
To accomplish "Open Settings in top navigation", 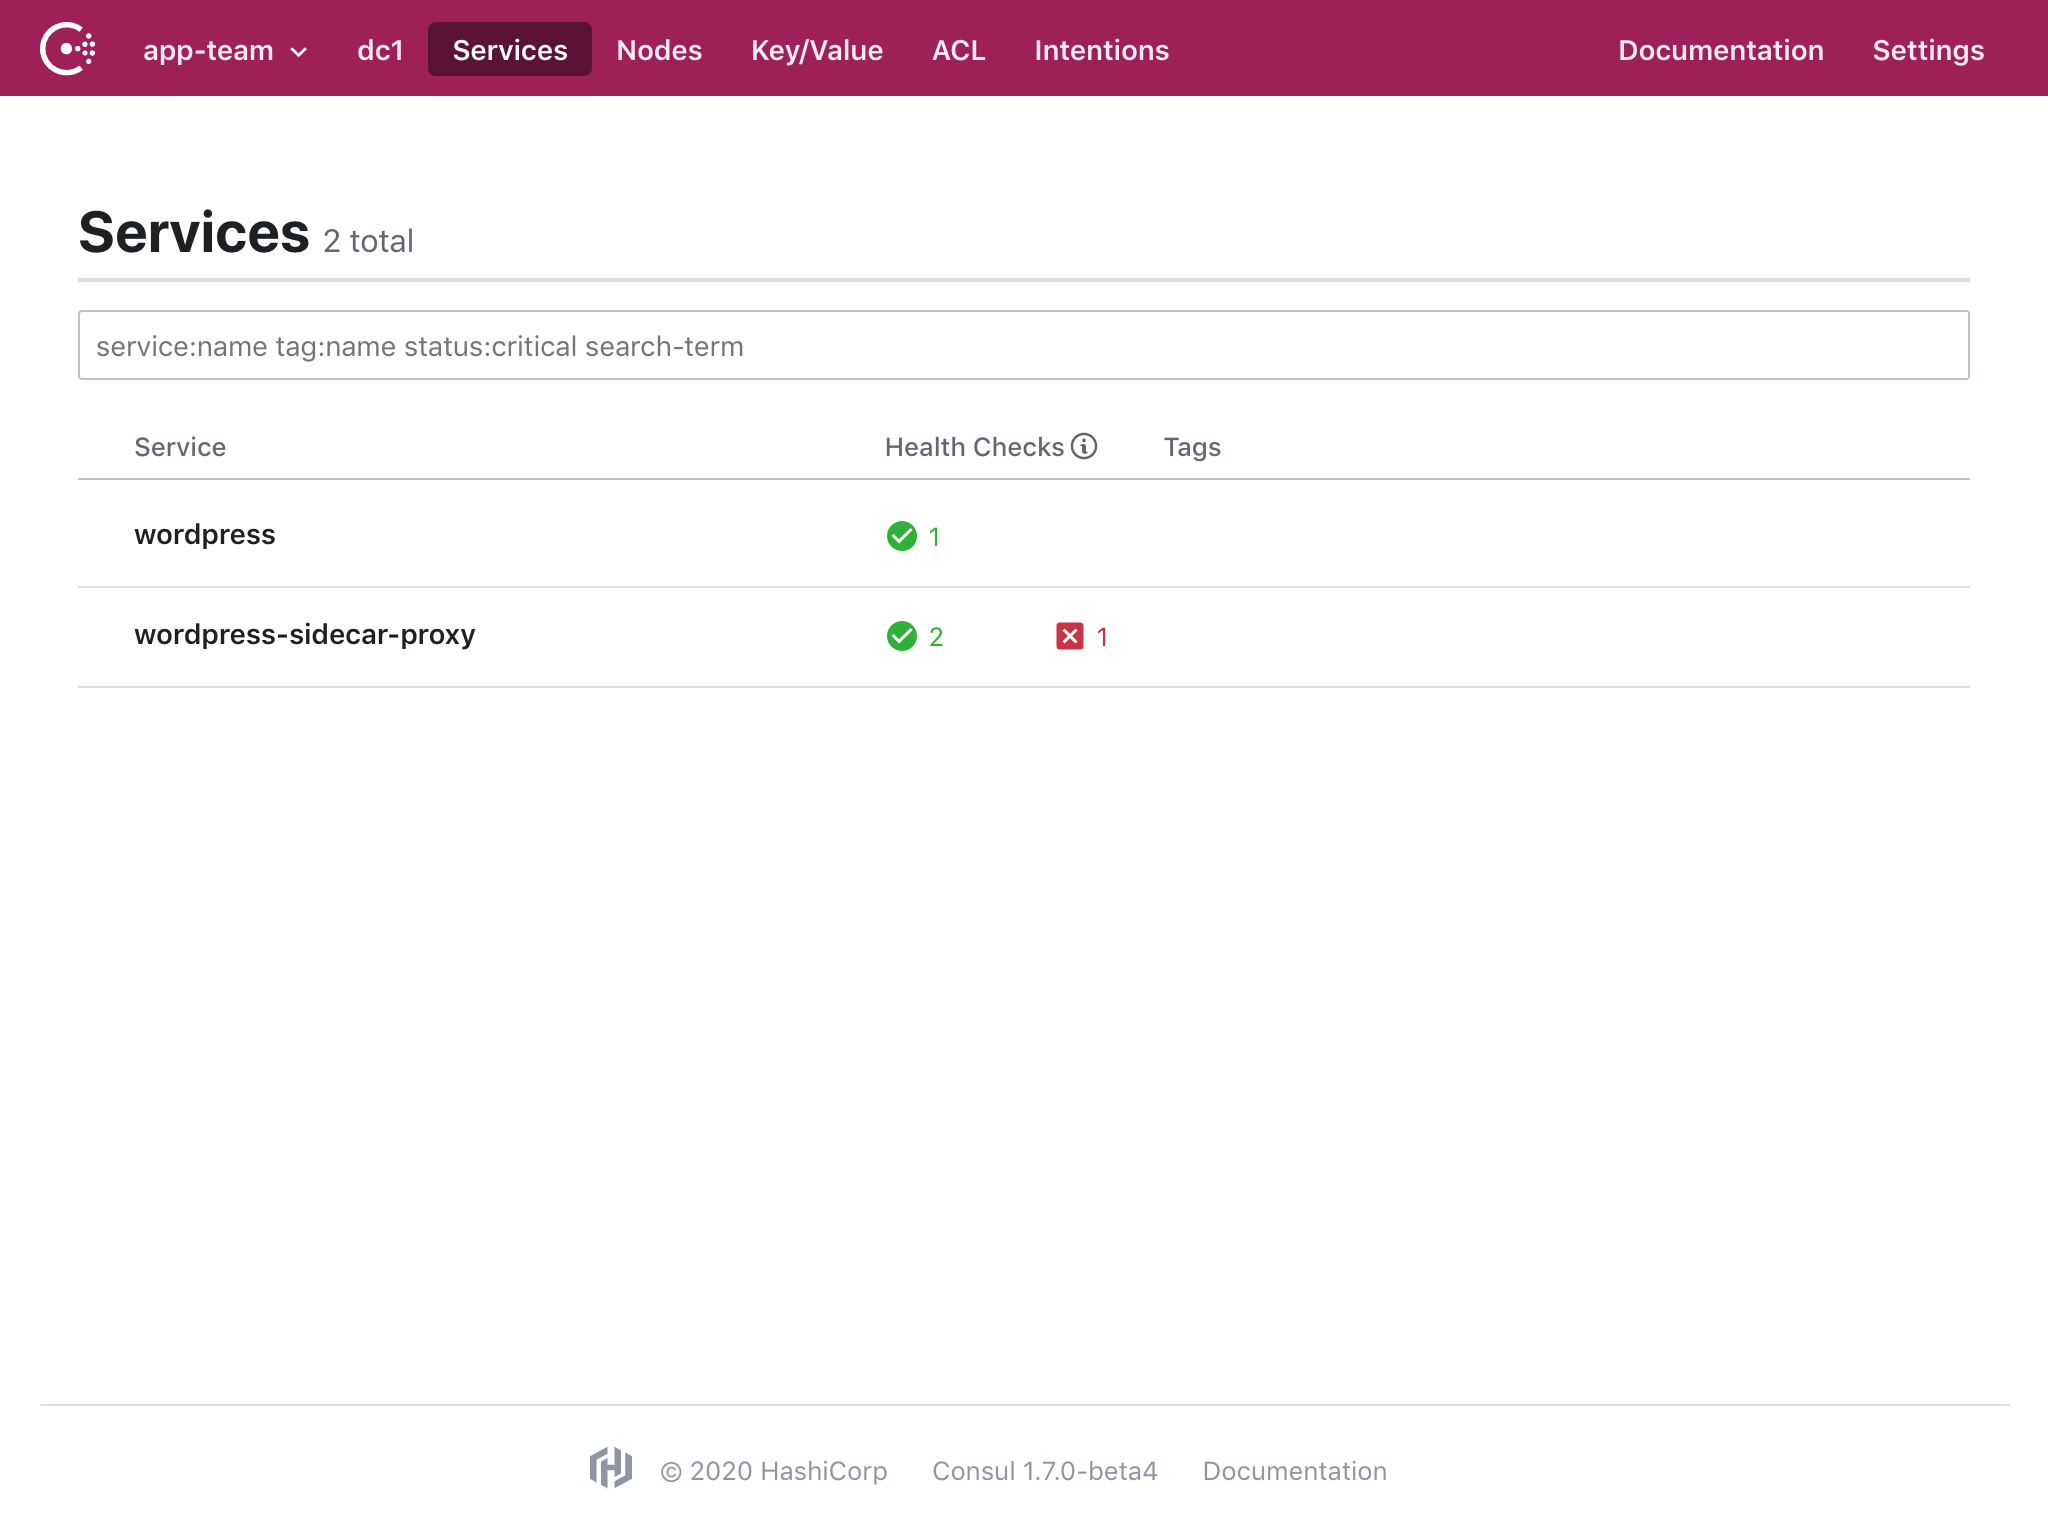I will tap(1928, 50).
